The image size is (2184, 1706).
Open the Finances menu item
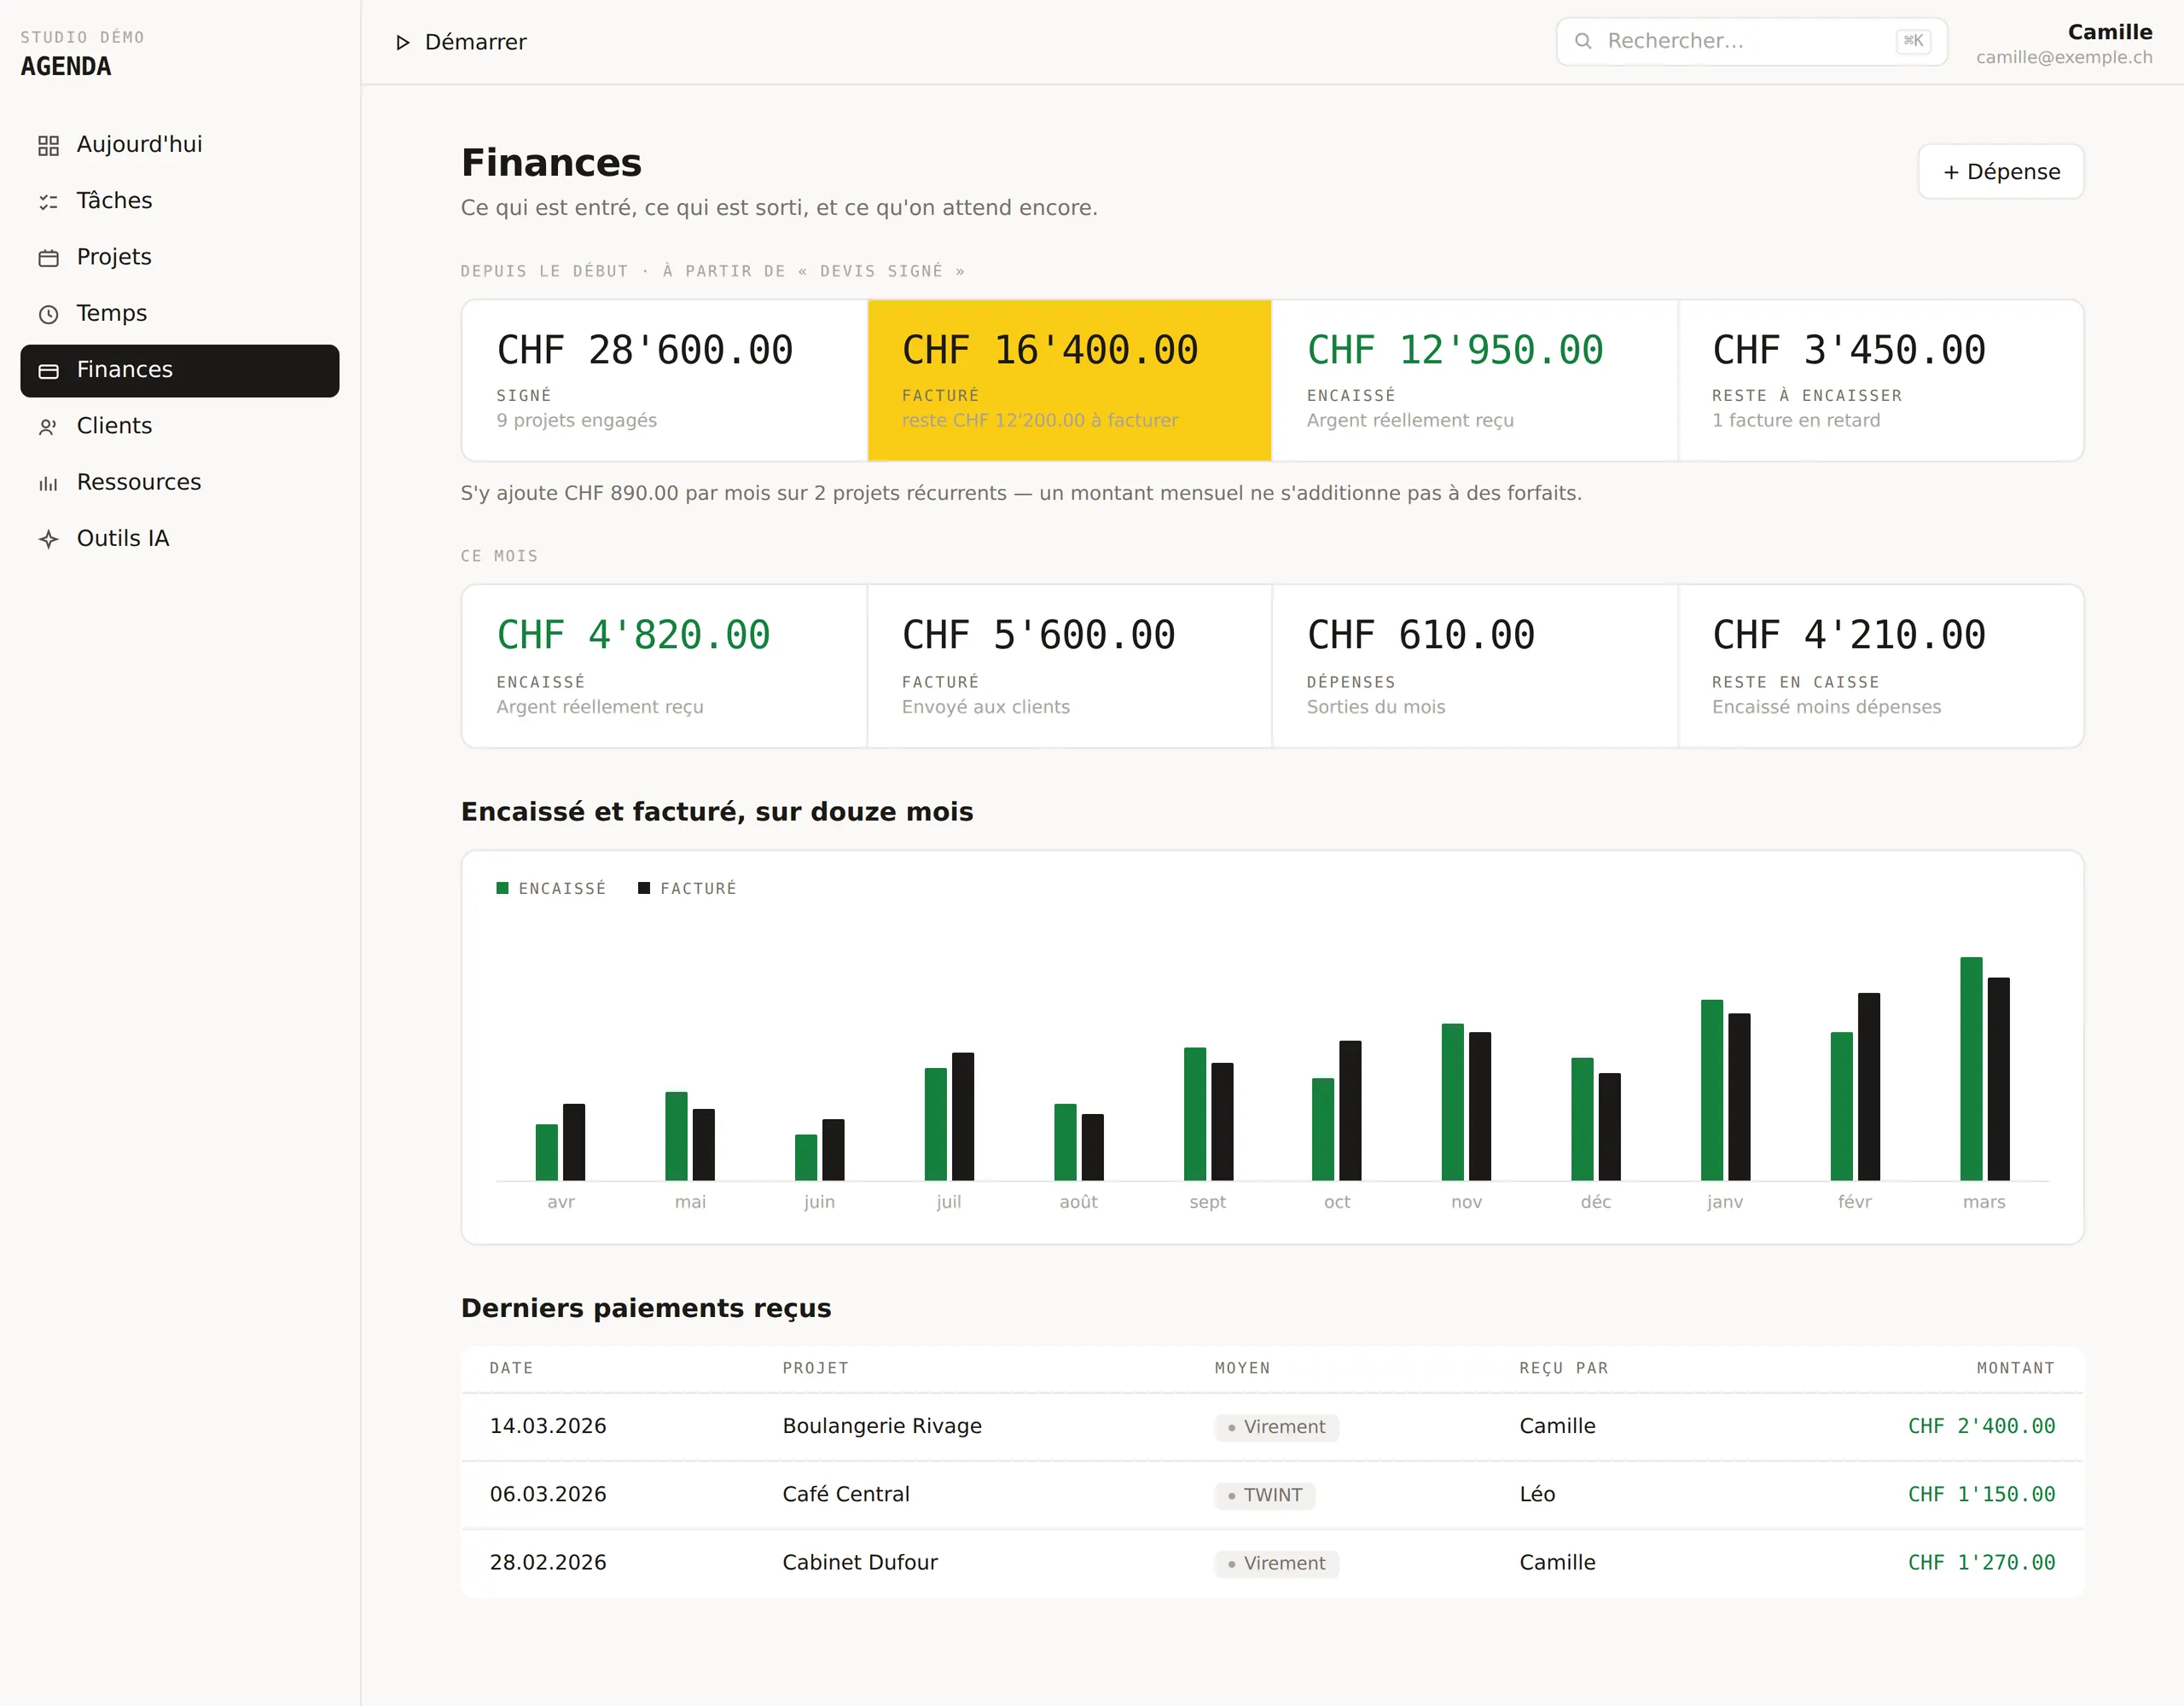[180, 371]
